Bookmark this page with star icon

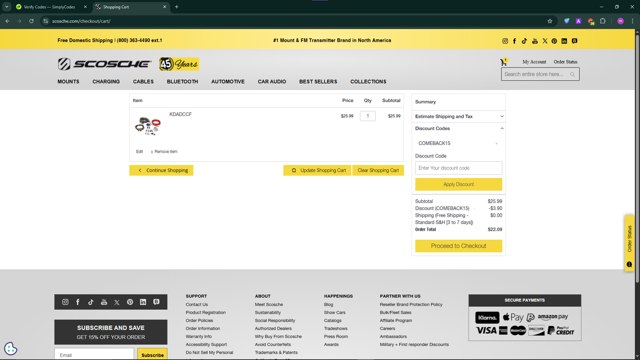[550, 21]
